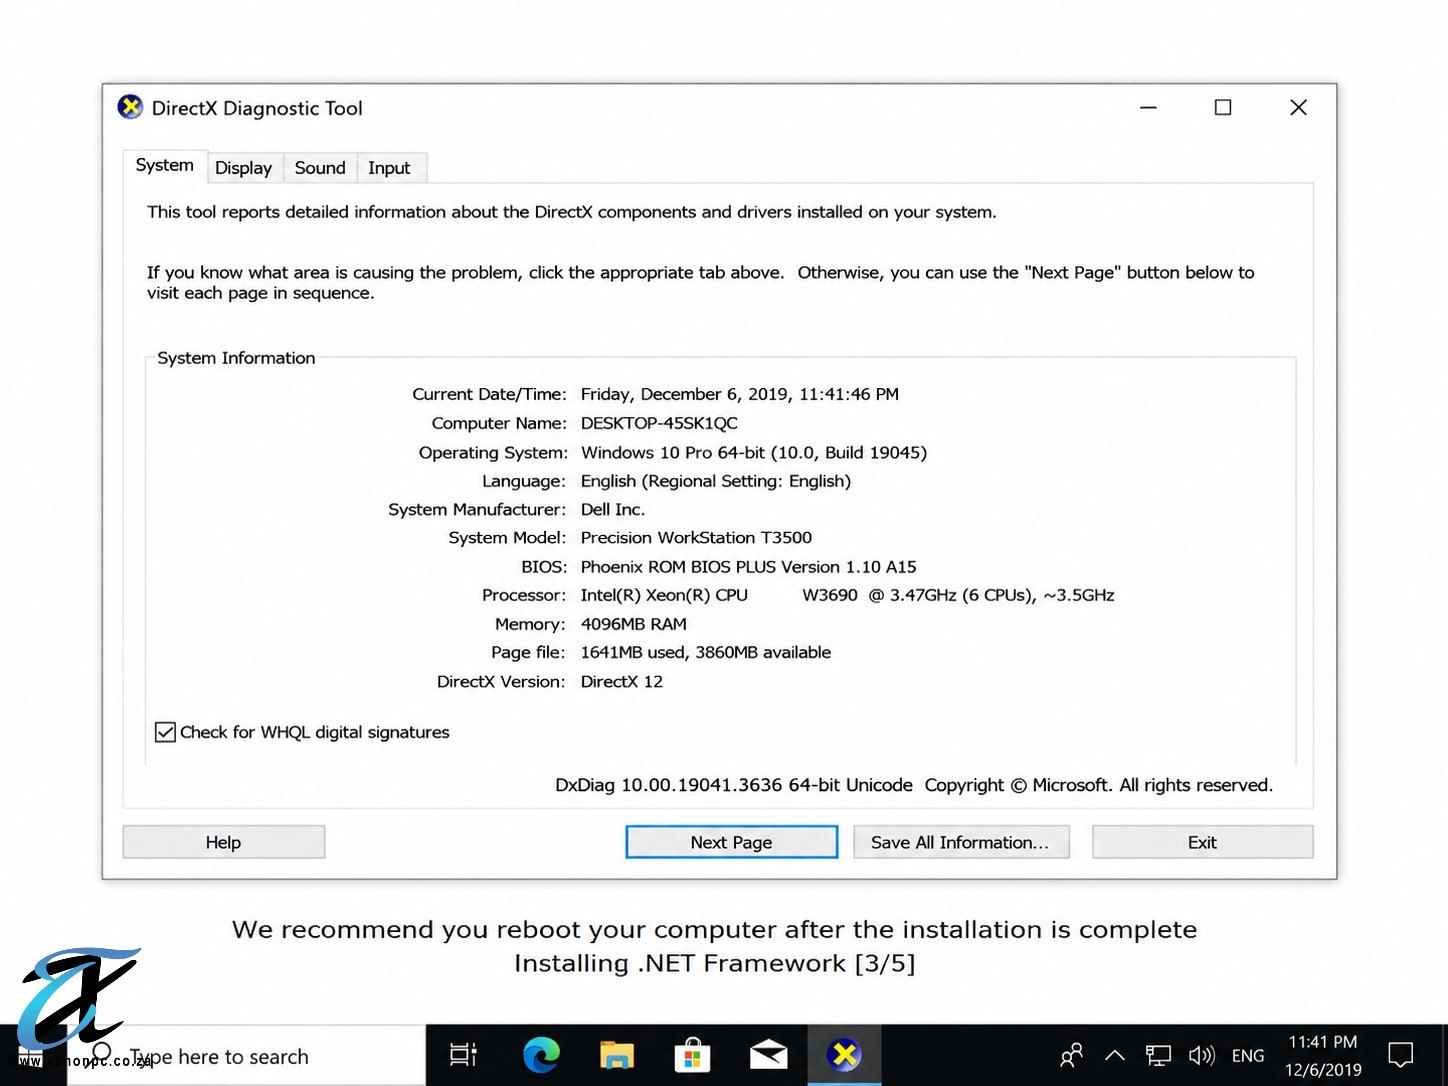Screen dimensions: 1448x1086
Task: Click the system manufacturer value Dell Inc.
Action: [x=613, y=509]
